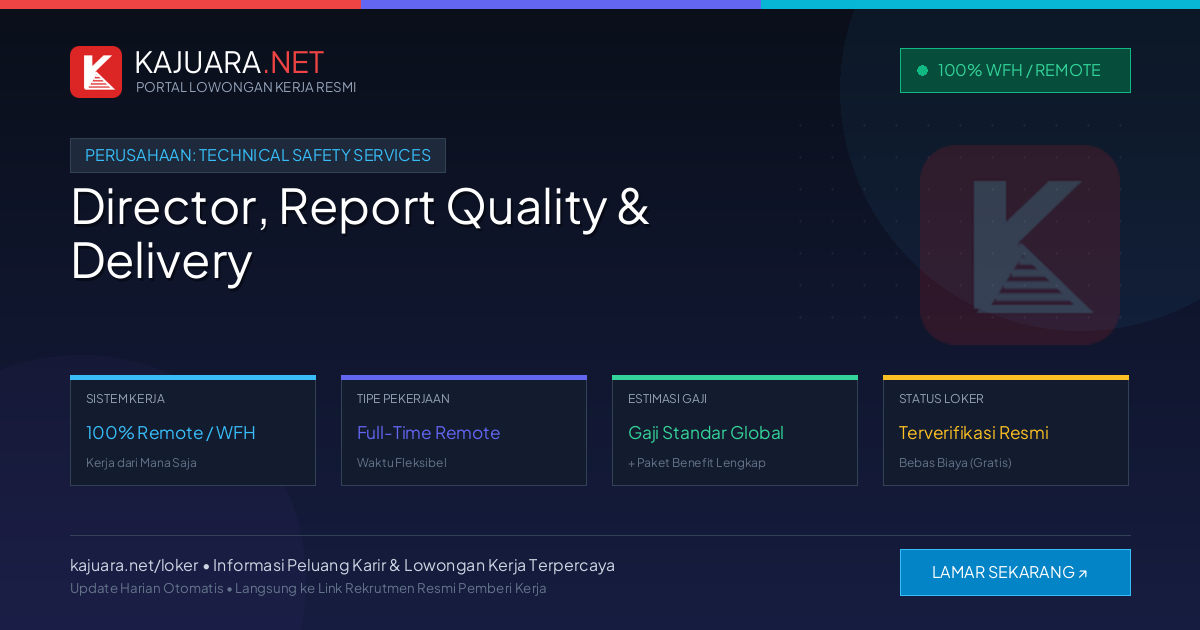Viewport: 1200px width, 630px height.
Task: Click the + Paket Benefit Lengkap text
Action: pos(697,463)
